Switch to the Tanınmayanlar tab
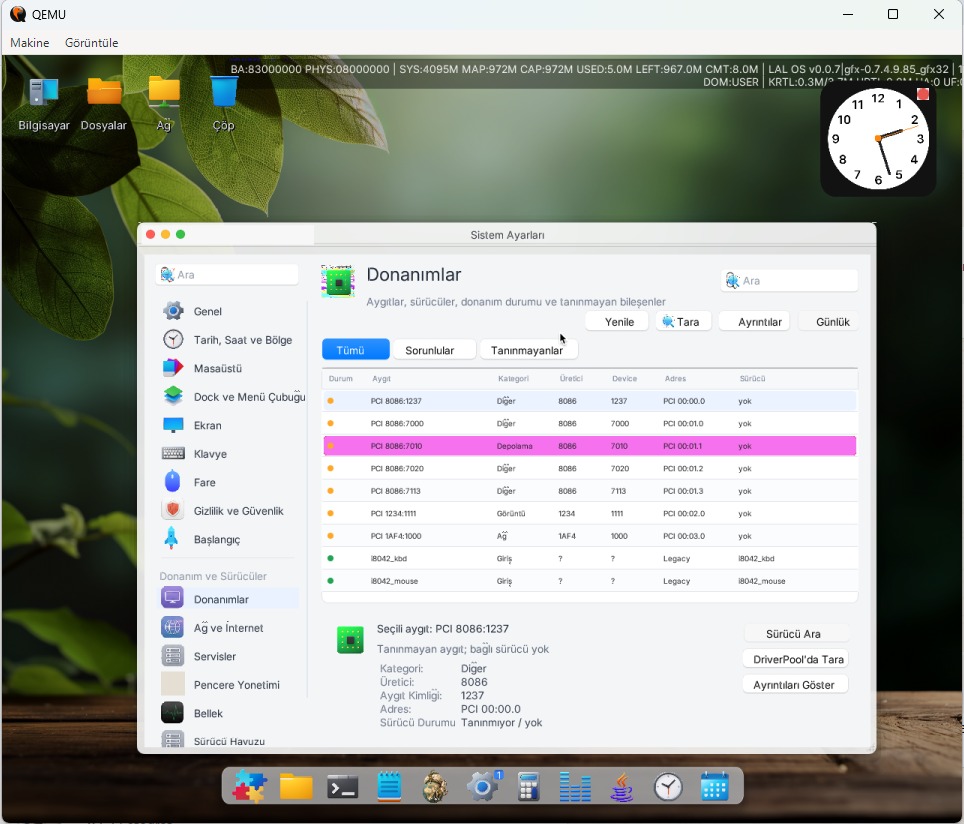The image size is (964, 824). click(529, 350)
